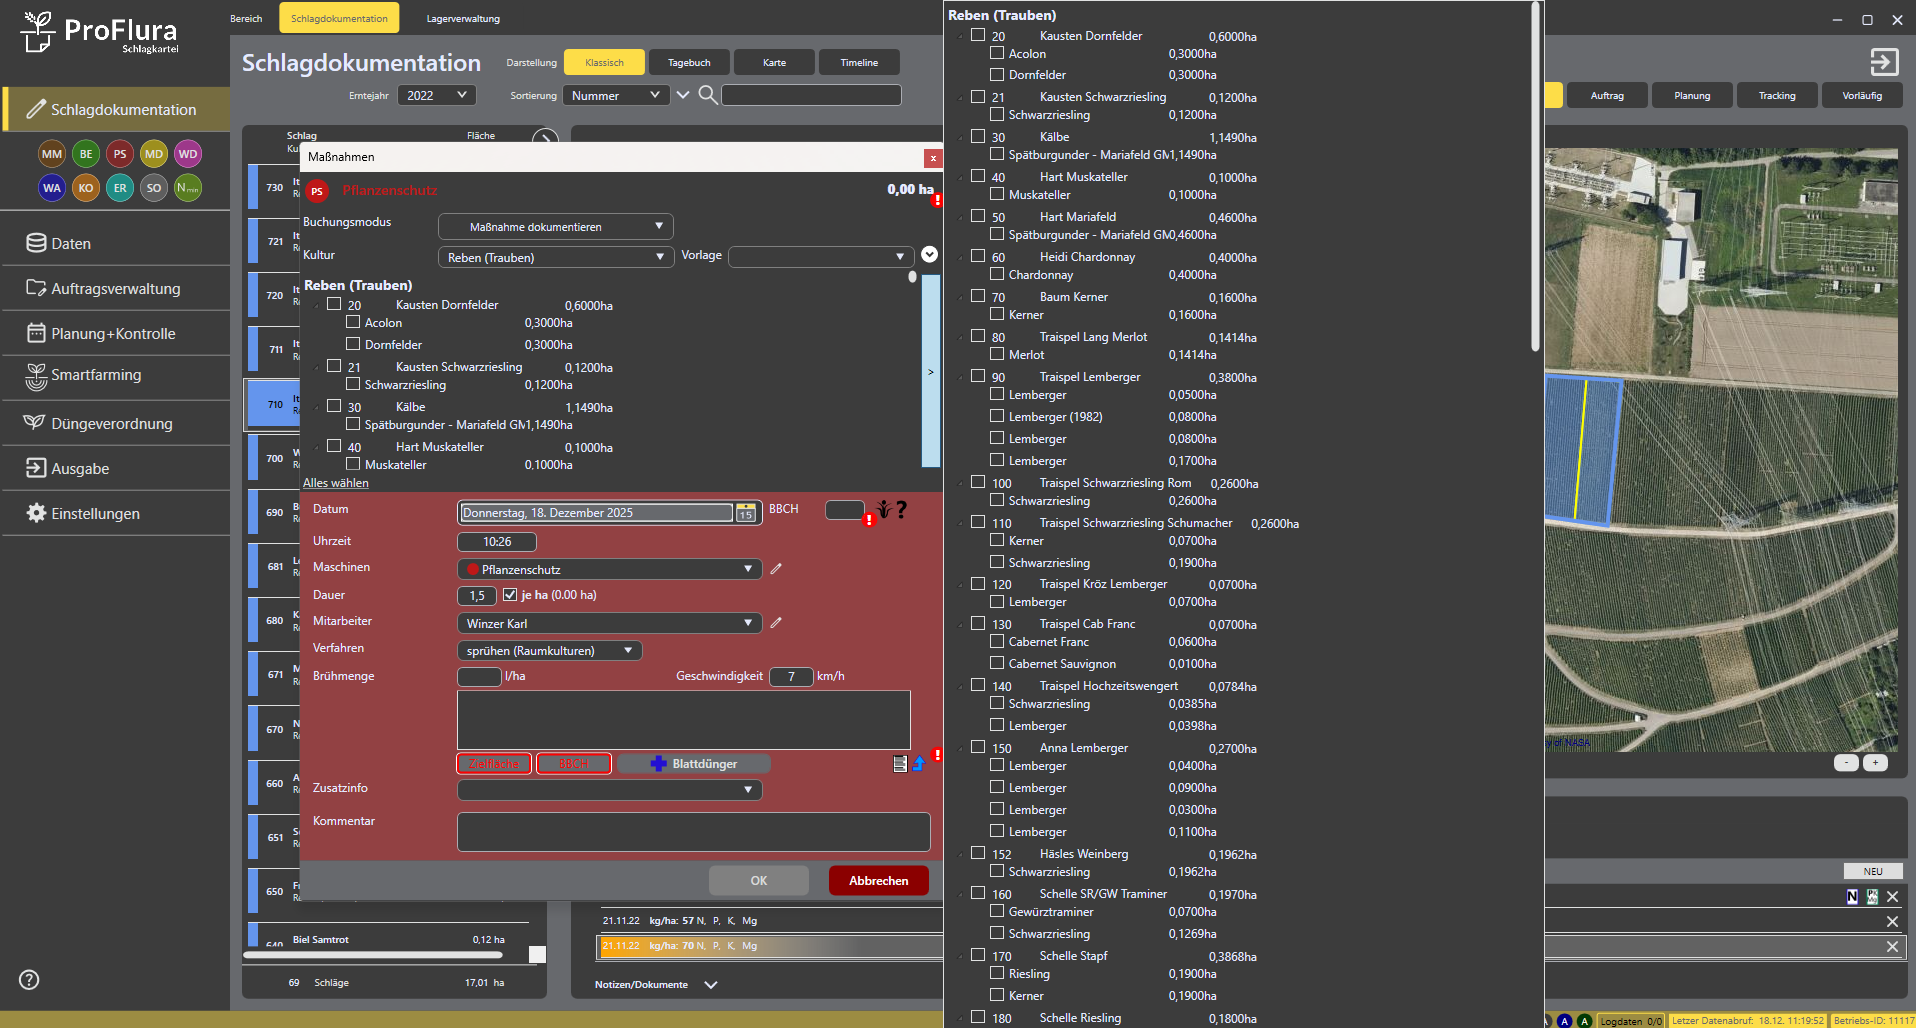The image size is (1916, 1028).
Task: Switch to the Tagebuch view tab
Action: [x=689, y=62]
